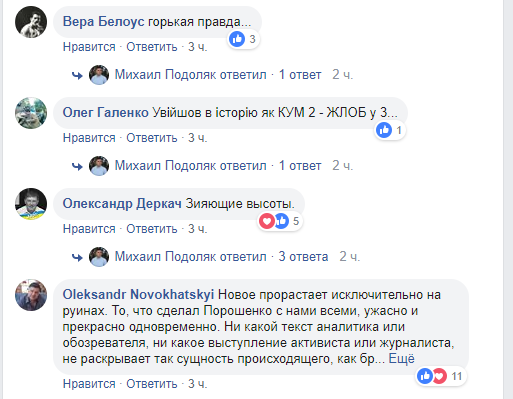The height and width of the screenshot is (399, 513).
Task: Expand the full comment with the Ещё link
Action: point(402,359)
